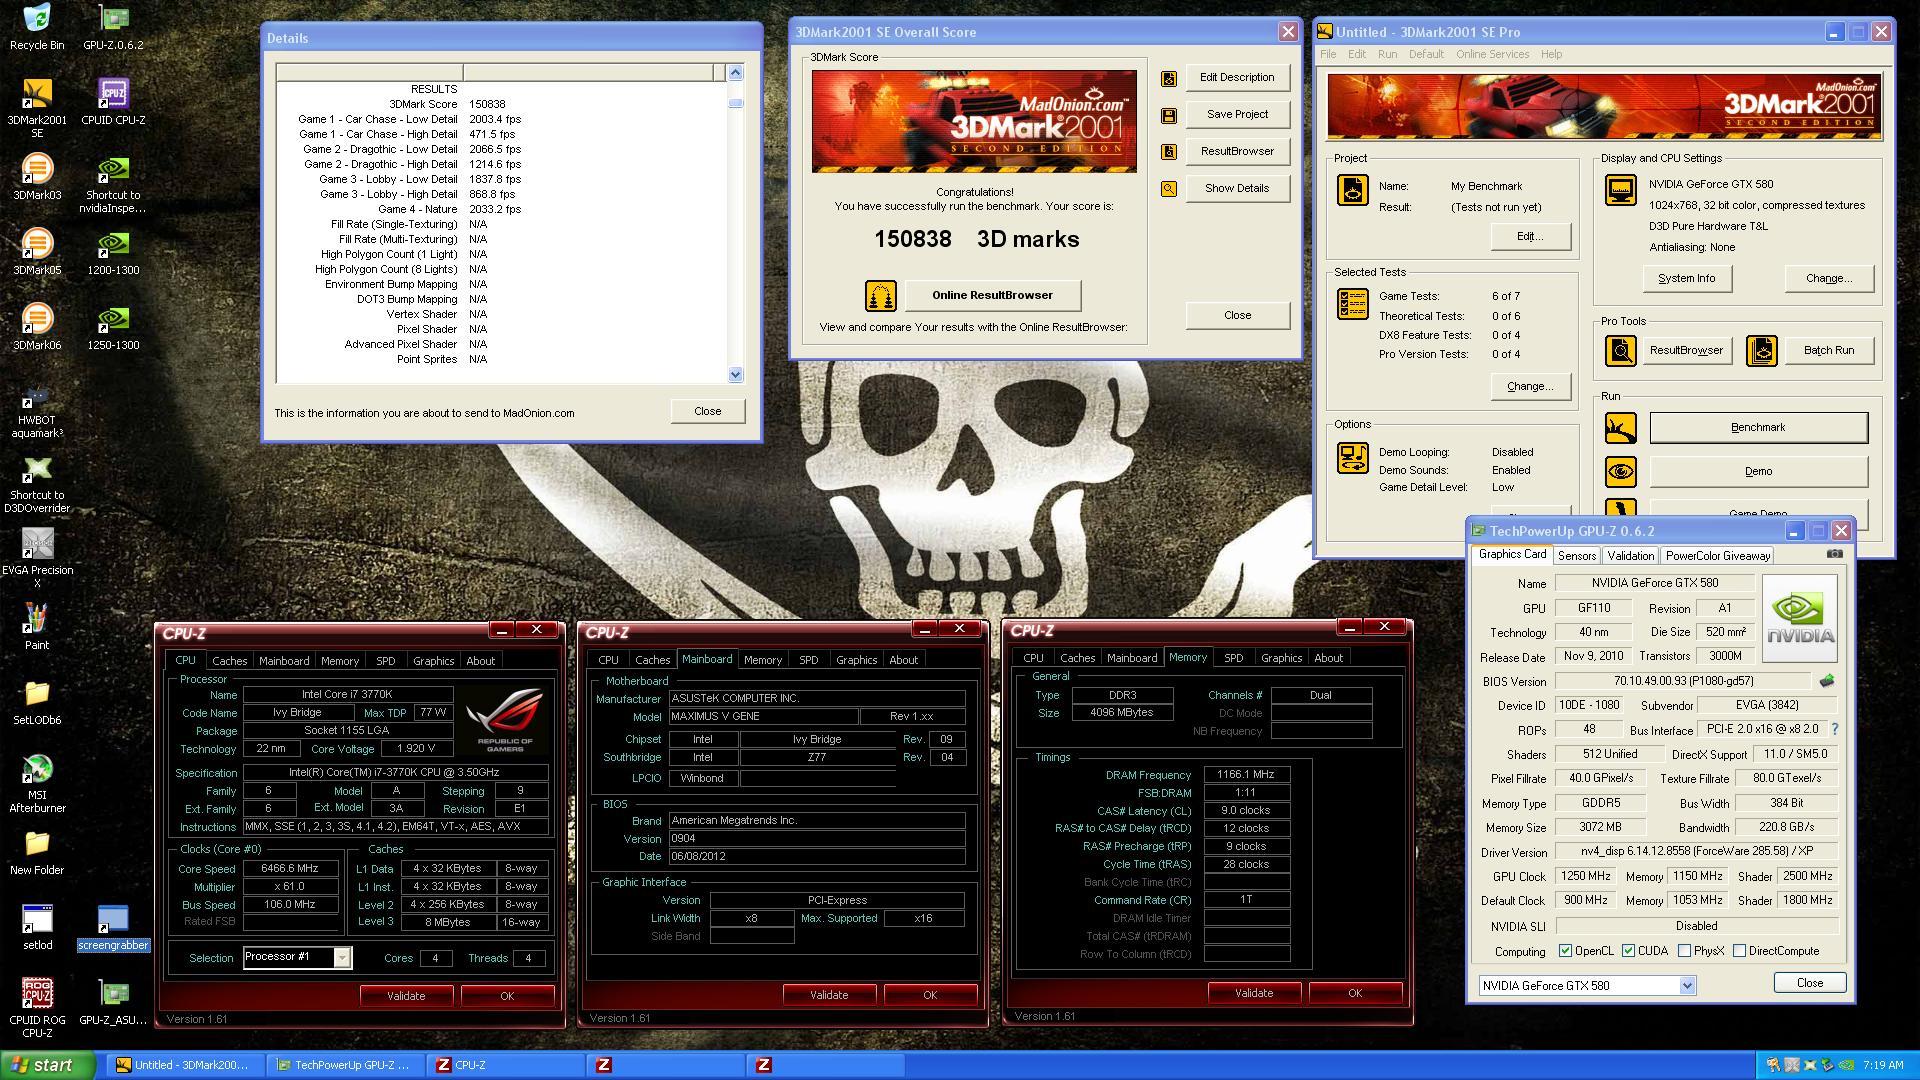This screenshot has height=1080, width=1920.
Task: Launch 3DMark03 desktop shortcut
Action: pyautogui.click(x=37, y=177)
